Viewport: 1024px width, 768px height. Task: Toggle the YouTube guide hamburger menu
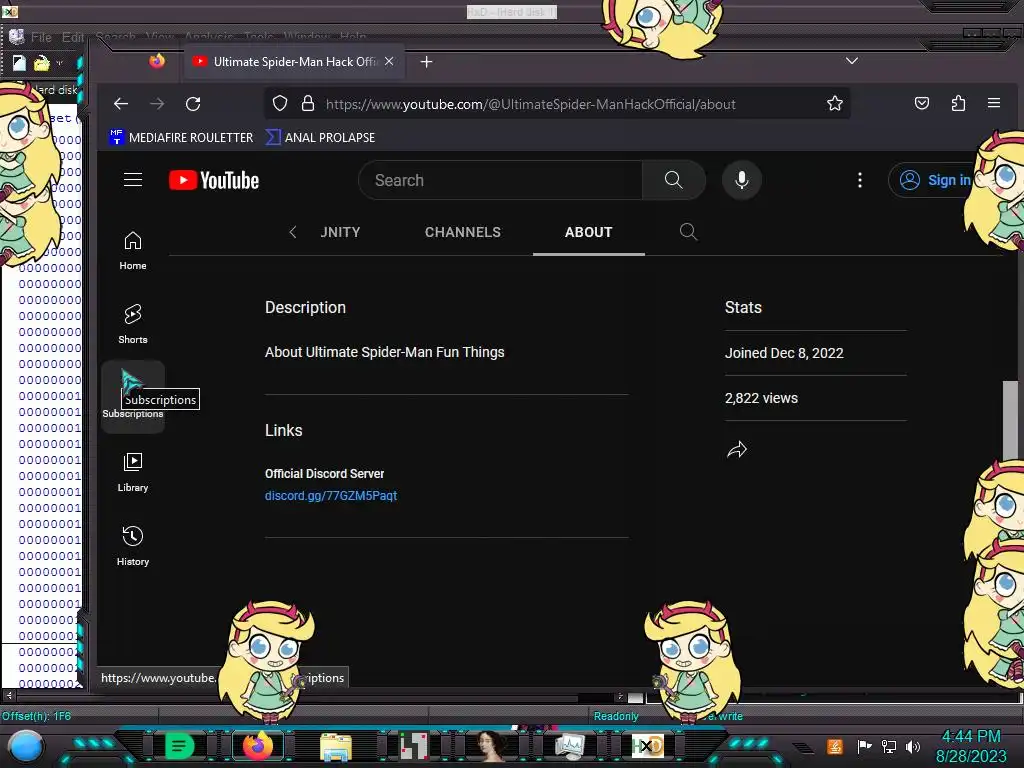pyautogui.click(x=133, y=180)
